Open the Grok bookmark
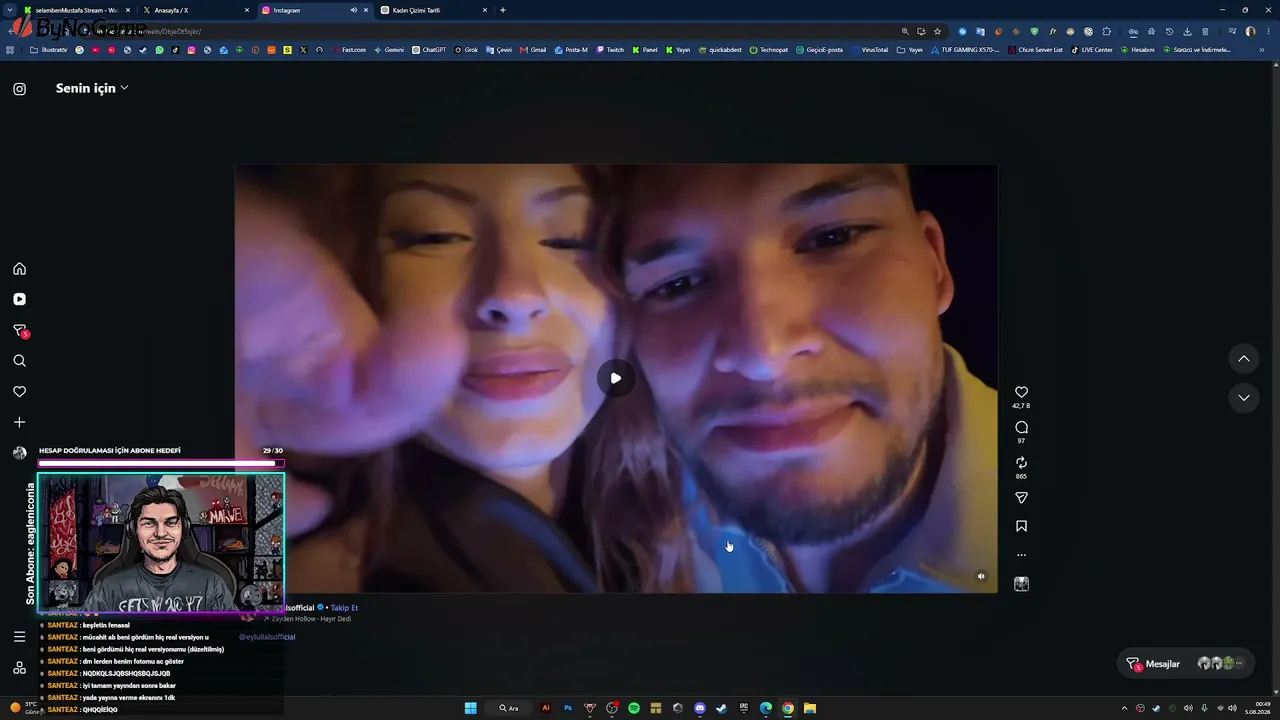The width and height of the screenshot is (1280, 720). point(467,50)
